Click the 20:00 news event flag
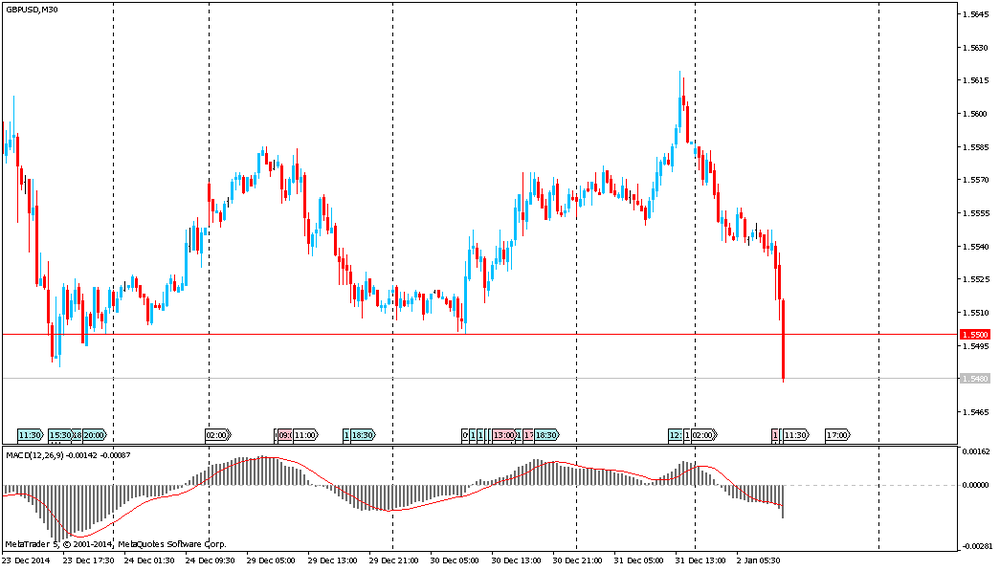Screen dimensions: 1000x571 click(x=95, y=435)
